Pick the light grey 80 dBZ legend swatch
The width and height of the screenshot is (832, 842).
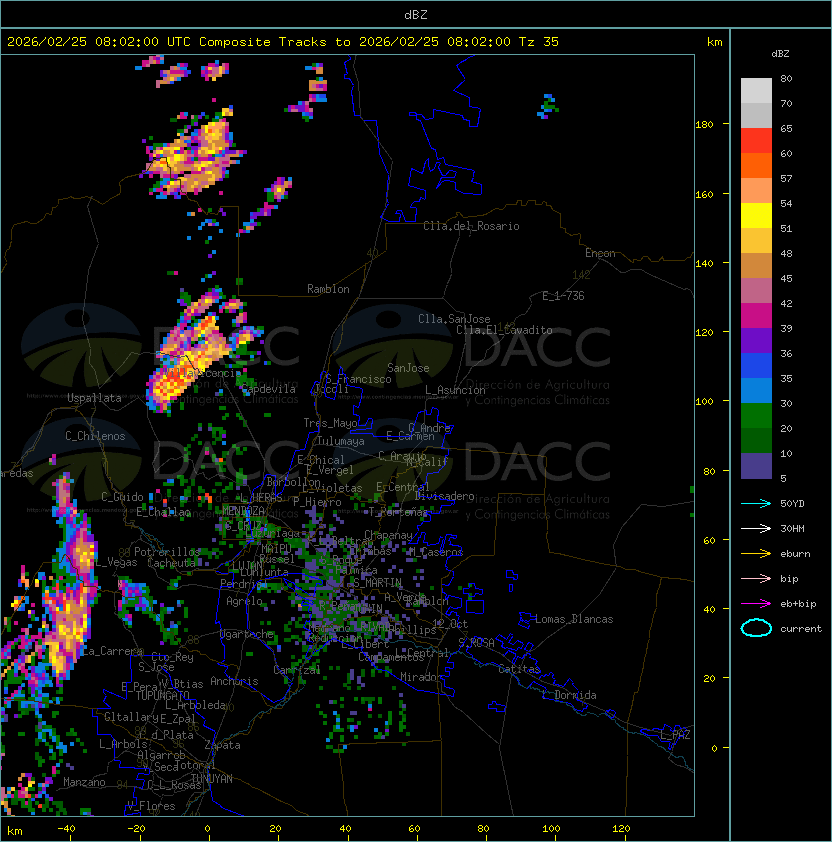pyautogui.click(x=756, y=90)
